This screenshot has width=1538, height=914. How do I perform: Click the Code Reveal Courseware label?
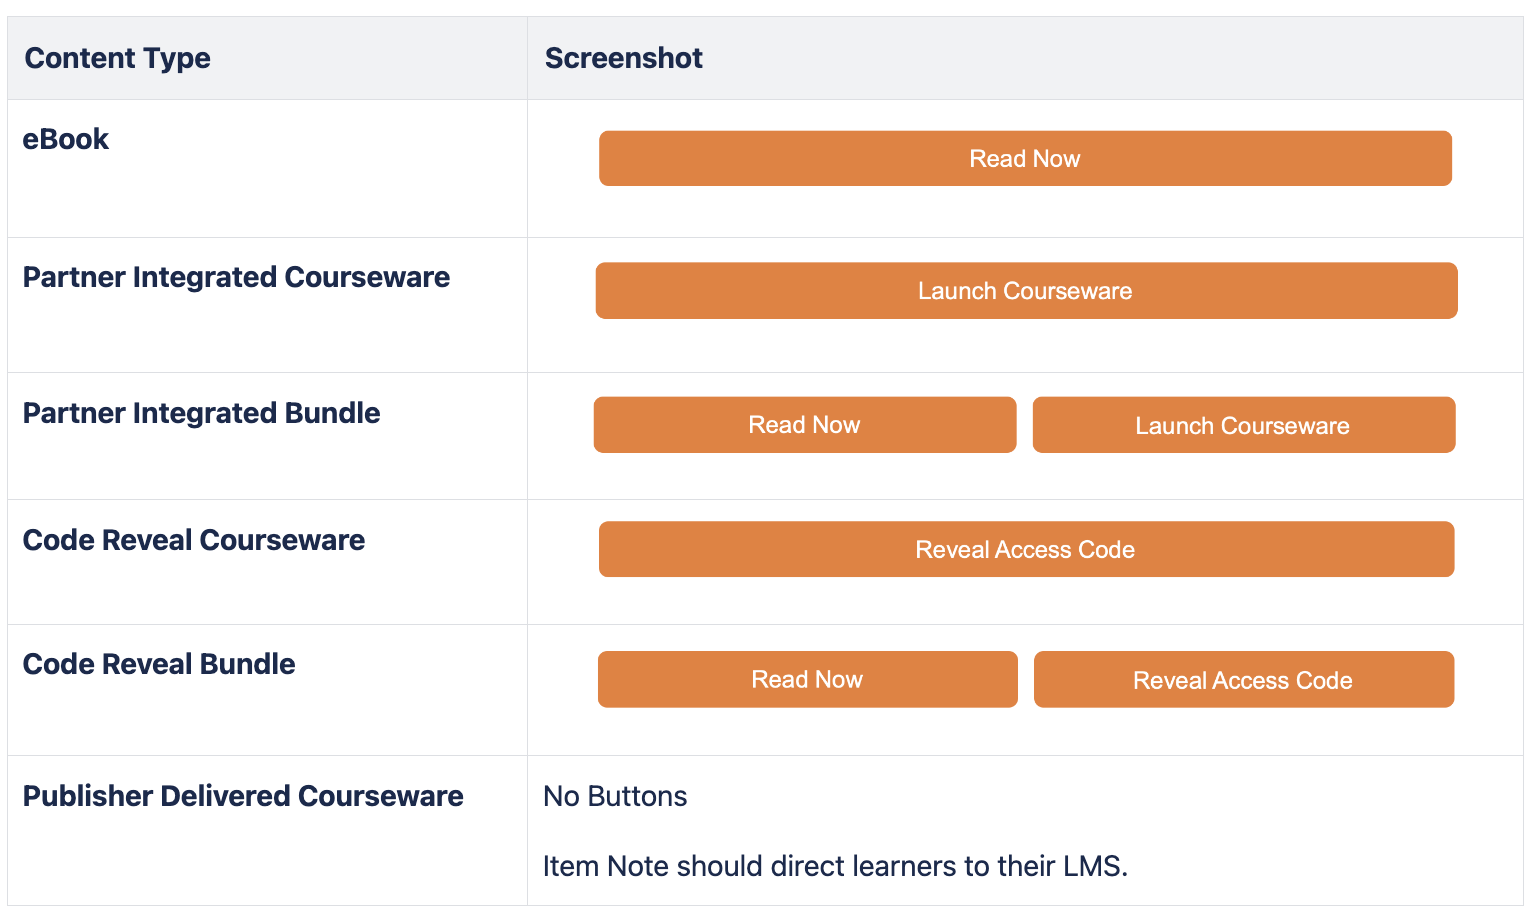point(194,540)
